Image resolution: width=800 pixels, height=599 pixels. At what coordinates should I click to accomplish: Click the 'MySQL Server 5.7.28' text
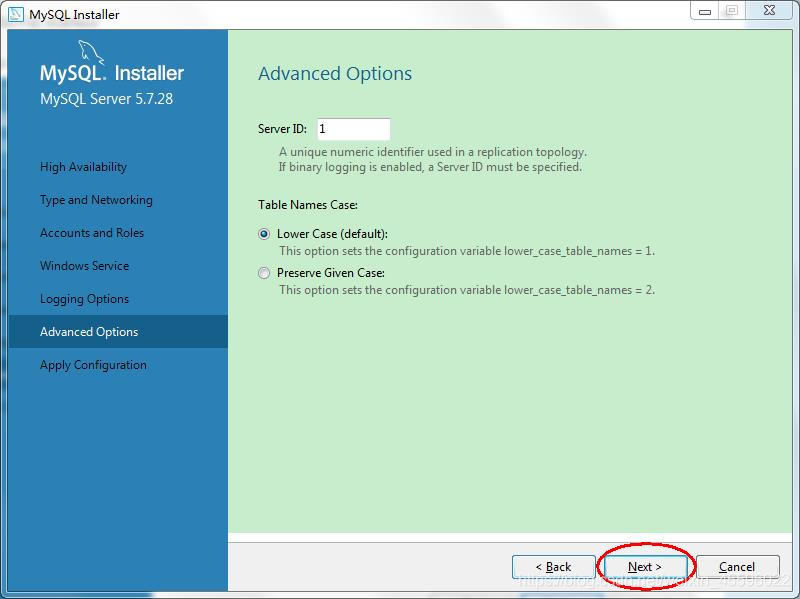tap(107, 99)
